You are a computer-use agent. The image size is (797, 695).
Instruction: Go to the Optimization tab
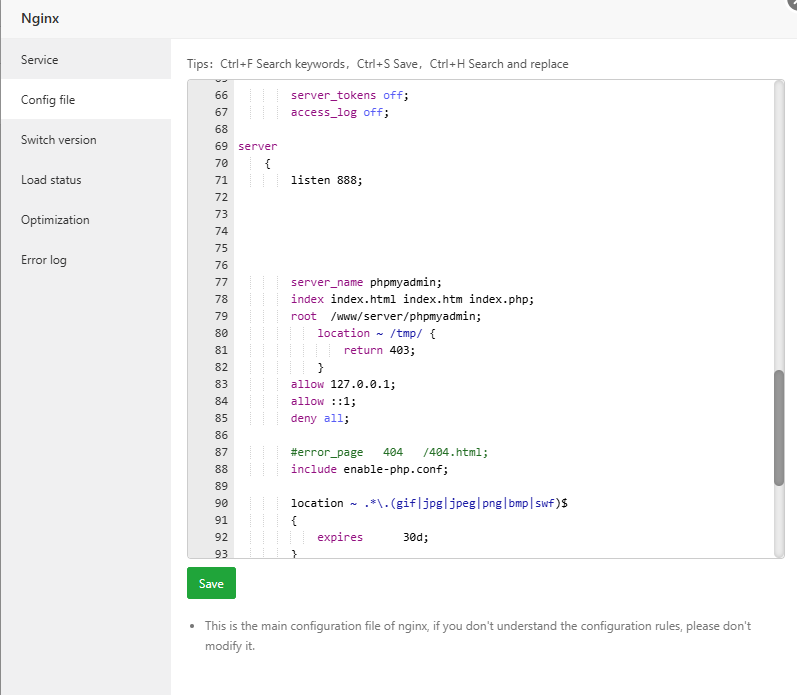pyautogui.click(x=55, y=220)
